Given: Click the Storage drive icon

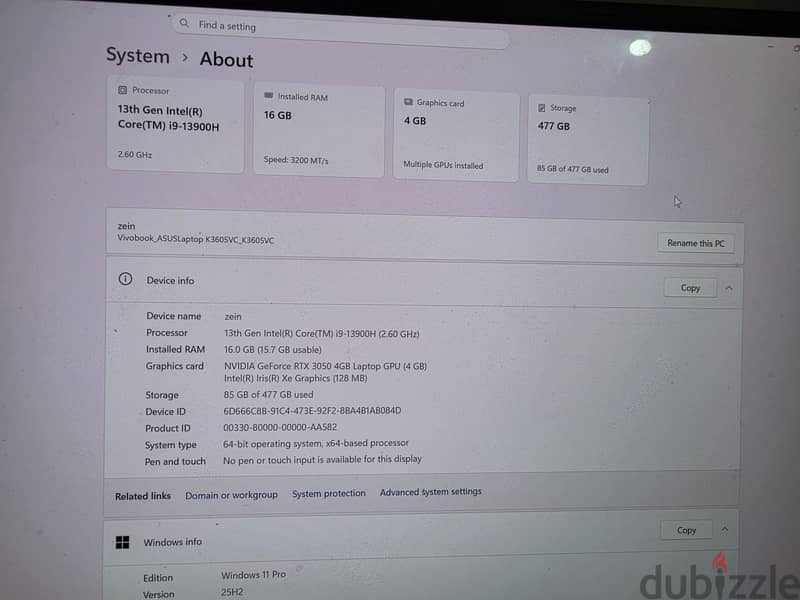Looking at the screenshot, I should pos(542,108).
